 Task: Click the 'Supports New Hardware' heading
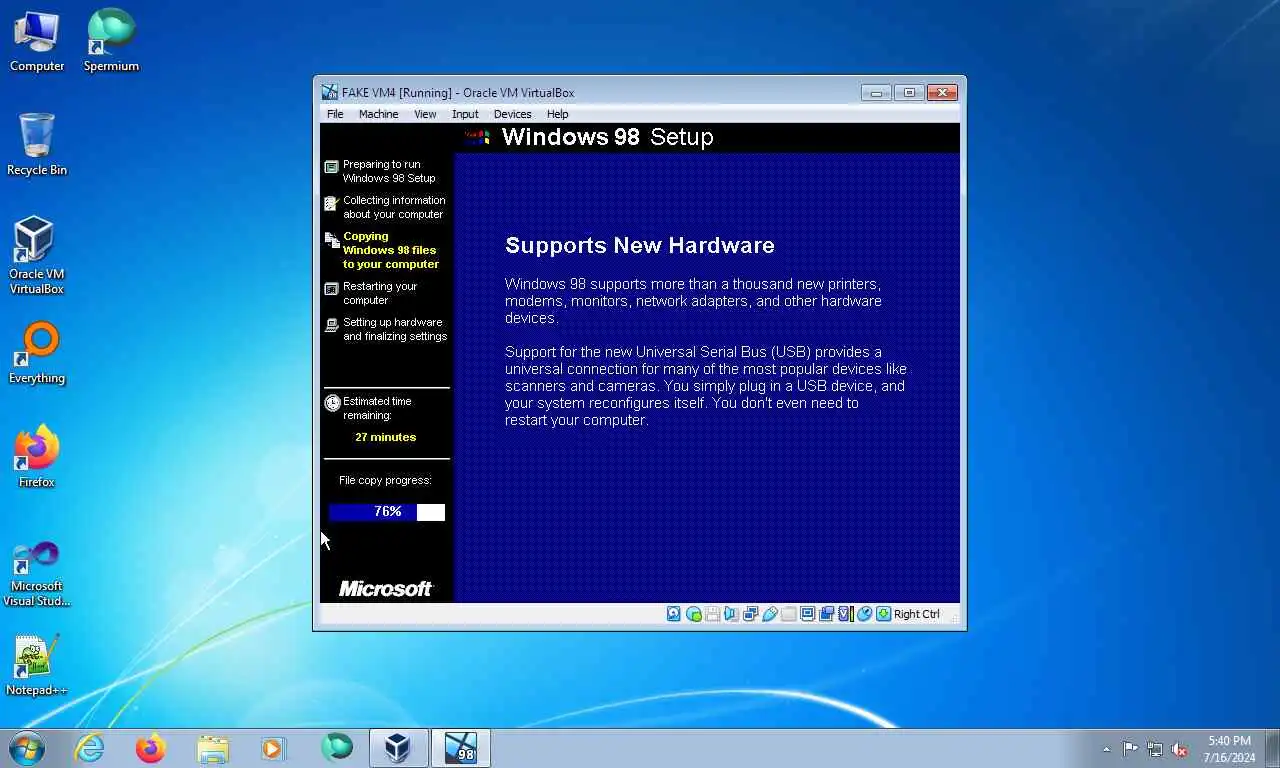point(640,245)
